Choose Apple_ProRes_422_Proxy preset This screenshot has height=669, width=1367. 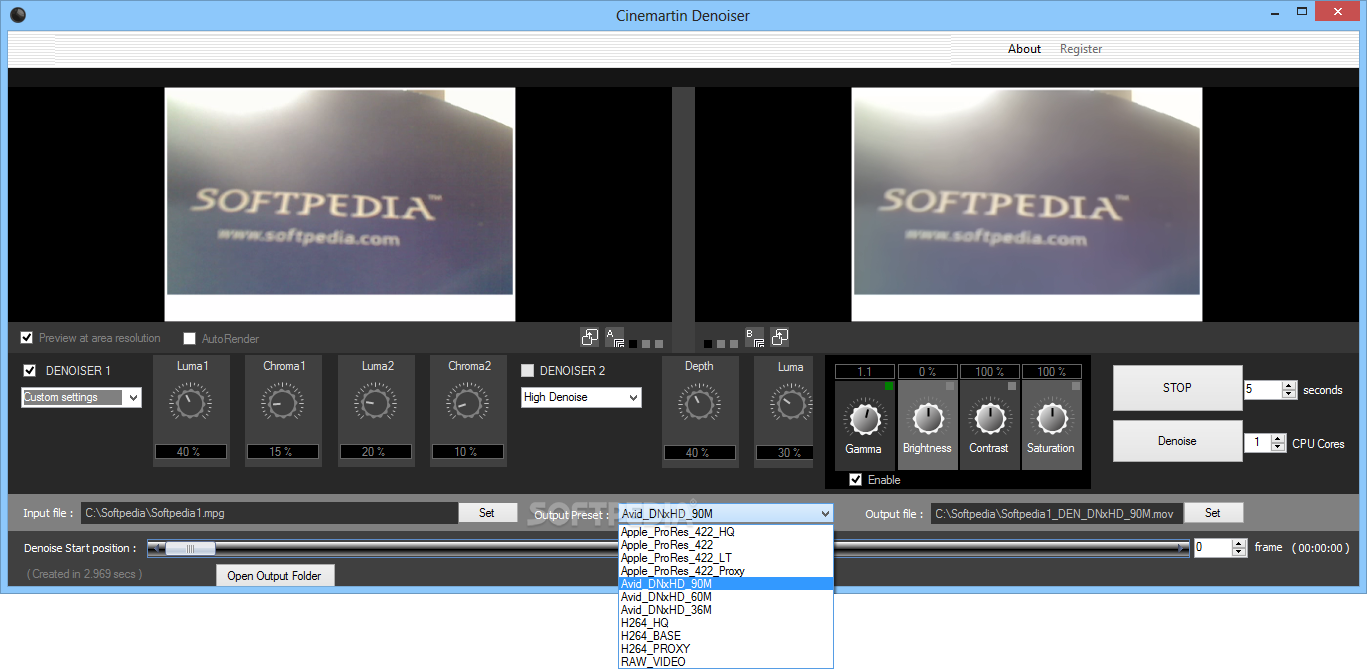tap(725, 571)
